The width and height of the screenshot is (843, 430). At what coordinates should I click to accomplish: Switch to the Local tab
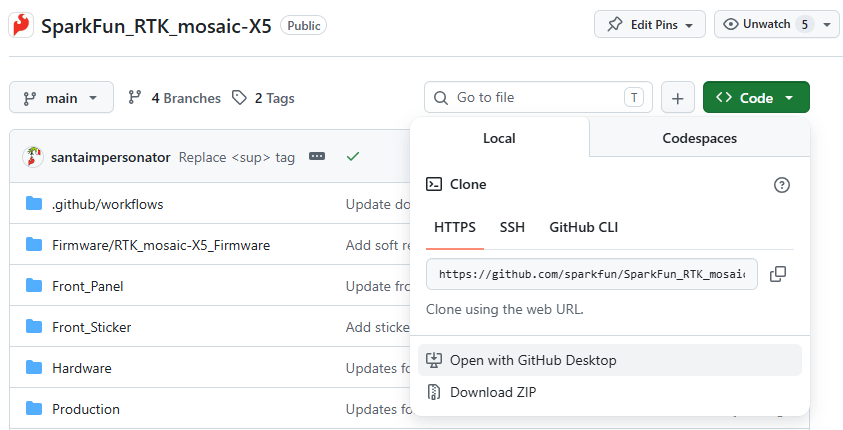click(x=499, y=138)
